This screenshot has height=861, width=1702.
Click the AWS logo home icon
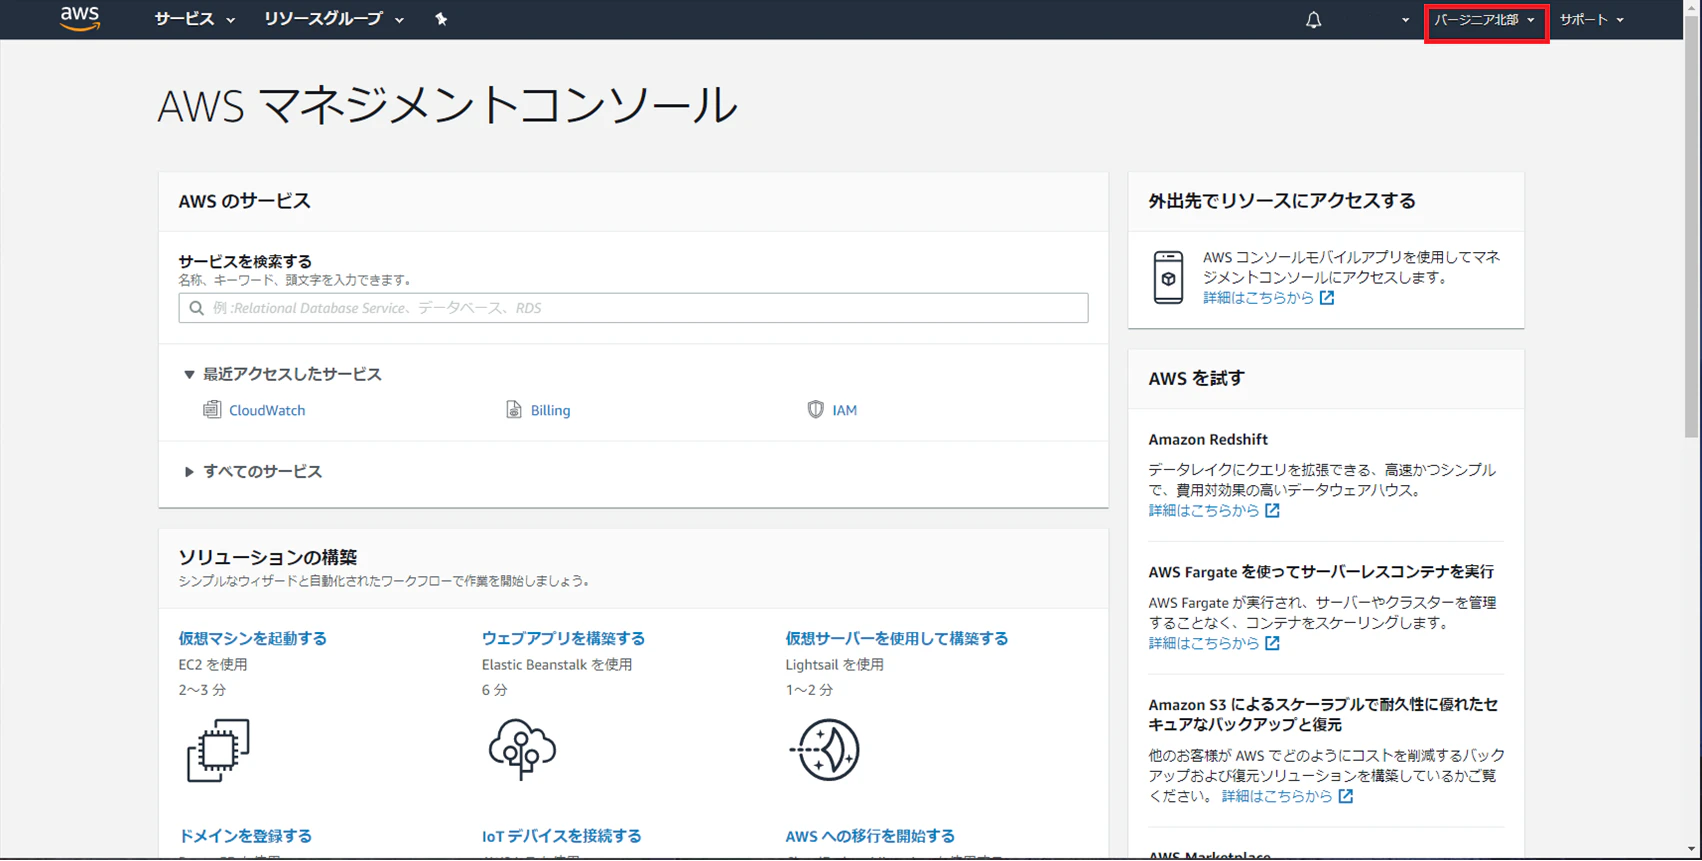80,19
